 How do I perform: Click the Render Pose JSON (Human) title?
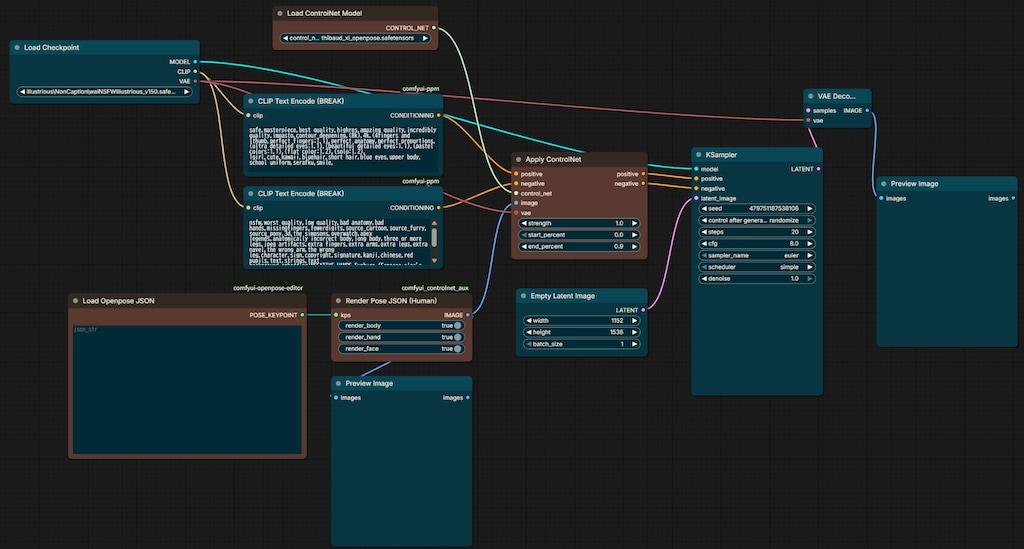[391, 301]
